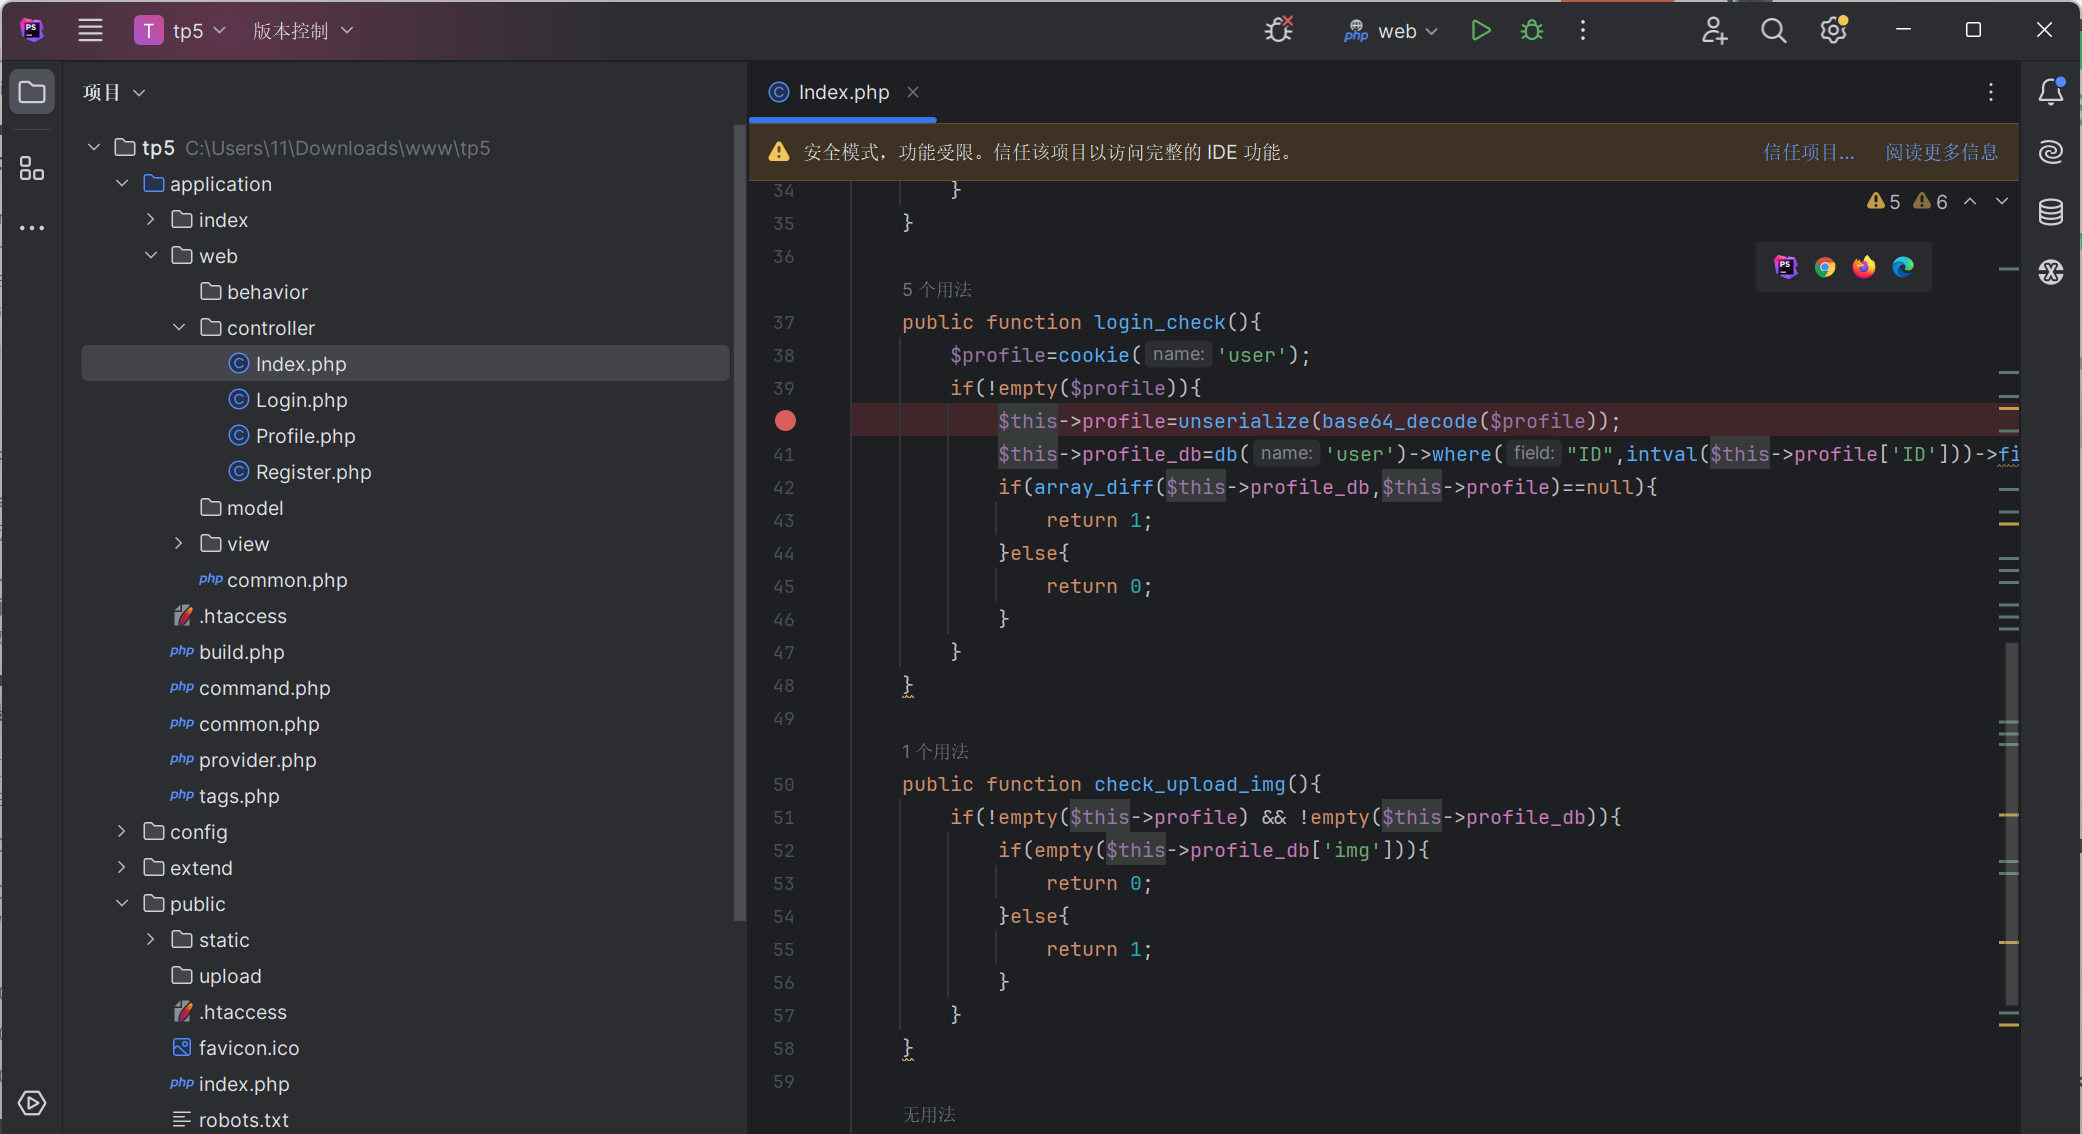Open file in Firefox browser
Image resolution: width=2082 pixels, height=1134 pixels.
click(x=1864, y=267)
